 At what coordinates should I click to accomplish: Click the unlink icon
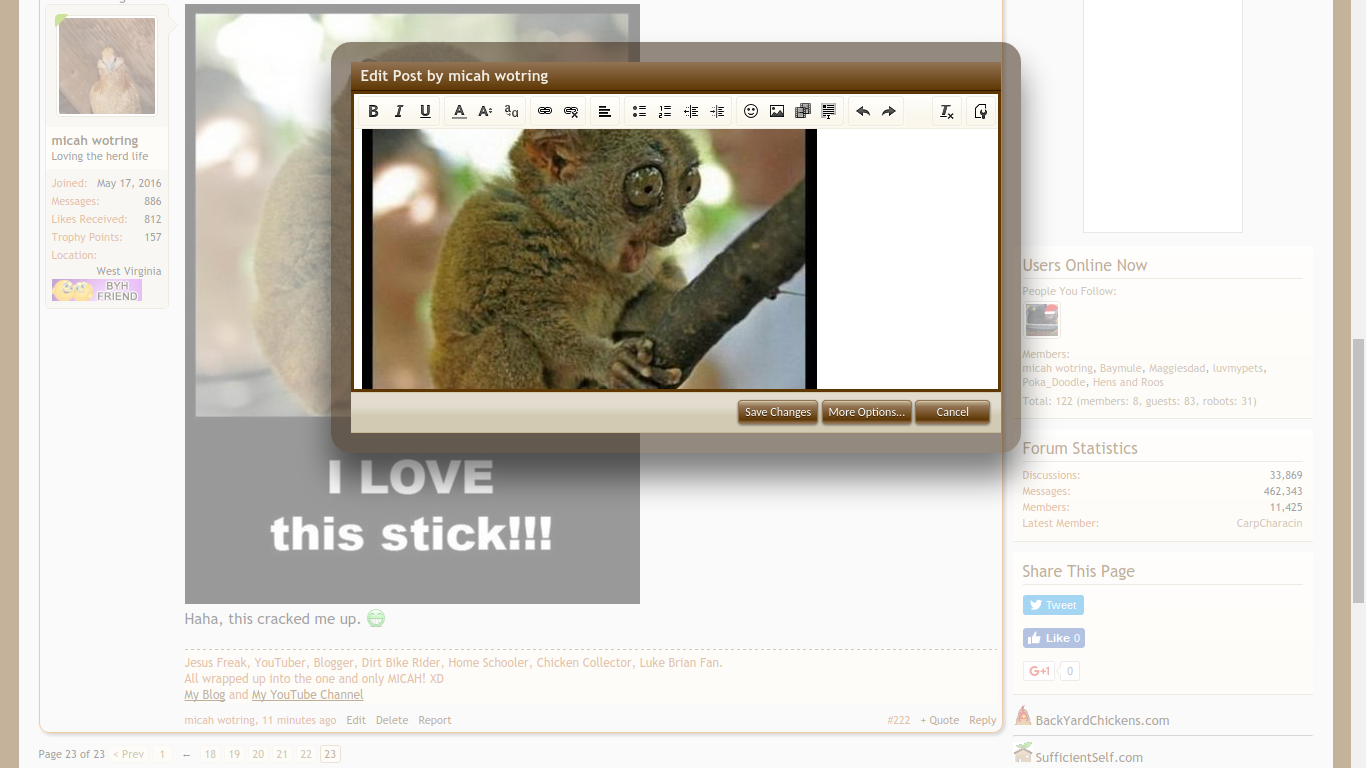tap(571, 112)
